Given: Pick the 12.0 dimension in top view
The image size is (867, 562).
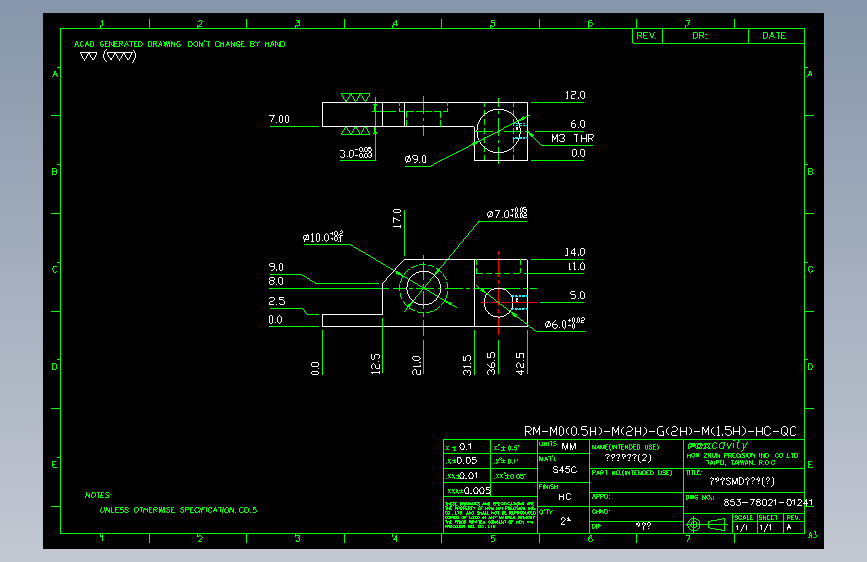Looking at the screenshot, I should pyautogui.click(x=575, y=95).
